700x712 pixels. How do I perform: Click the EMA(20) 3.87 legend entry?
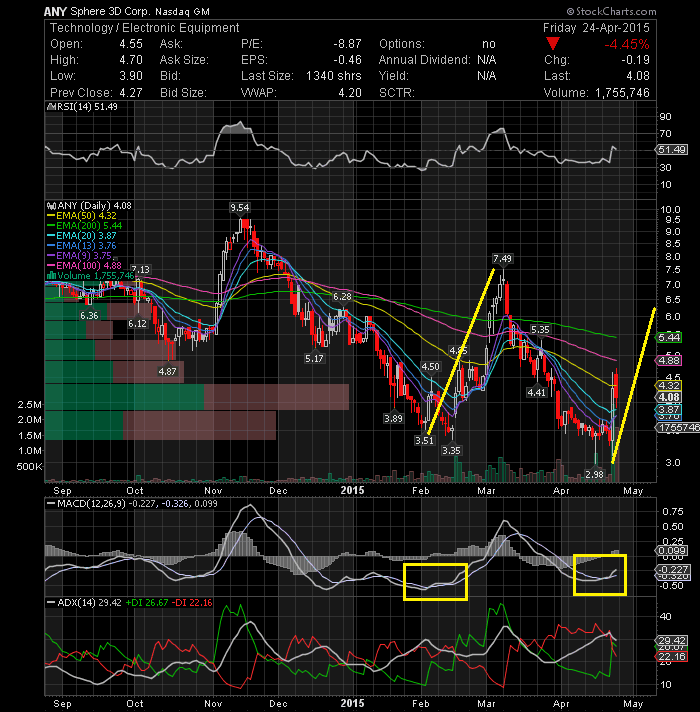pyautogui.click(x=81, y=236)
